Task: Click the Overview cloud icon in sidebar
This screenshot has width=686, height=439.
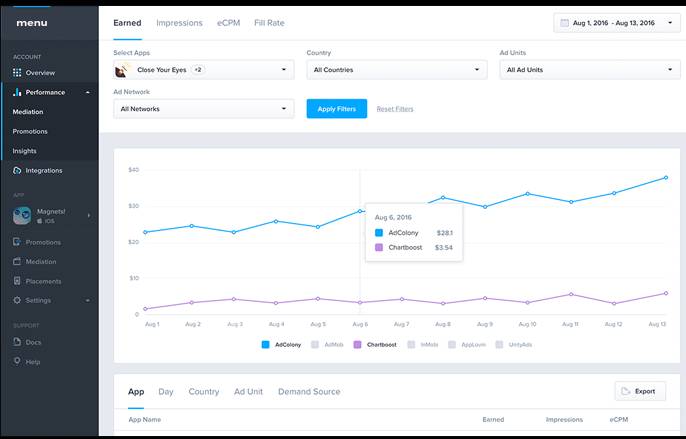Action: coord(17,73)
